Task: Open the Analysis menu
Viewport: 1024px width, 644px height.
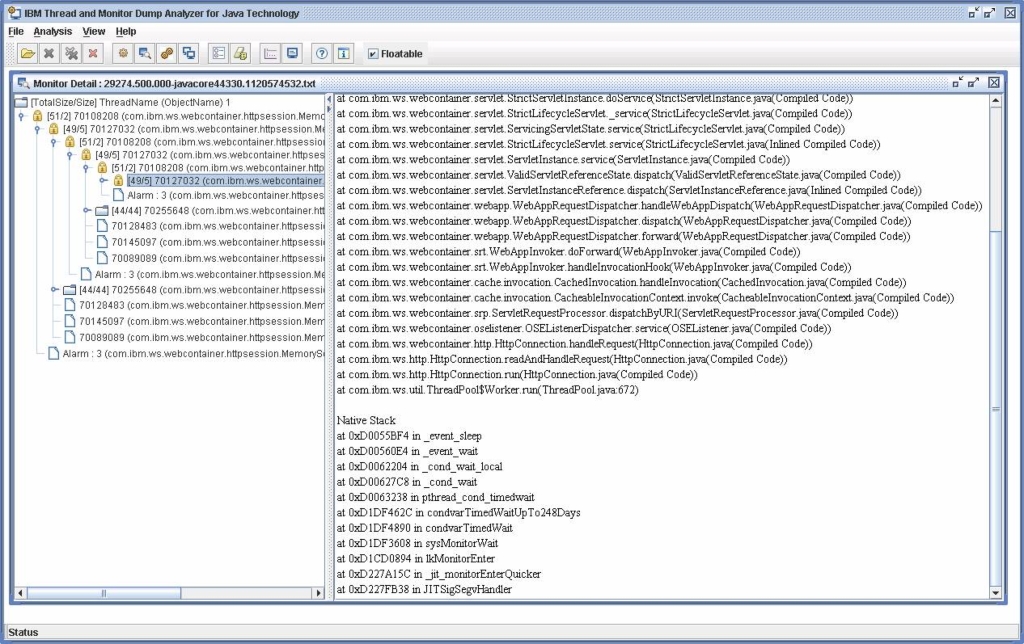Action: [53, 31]
